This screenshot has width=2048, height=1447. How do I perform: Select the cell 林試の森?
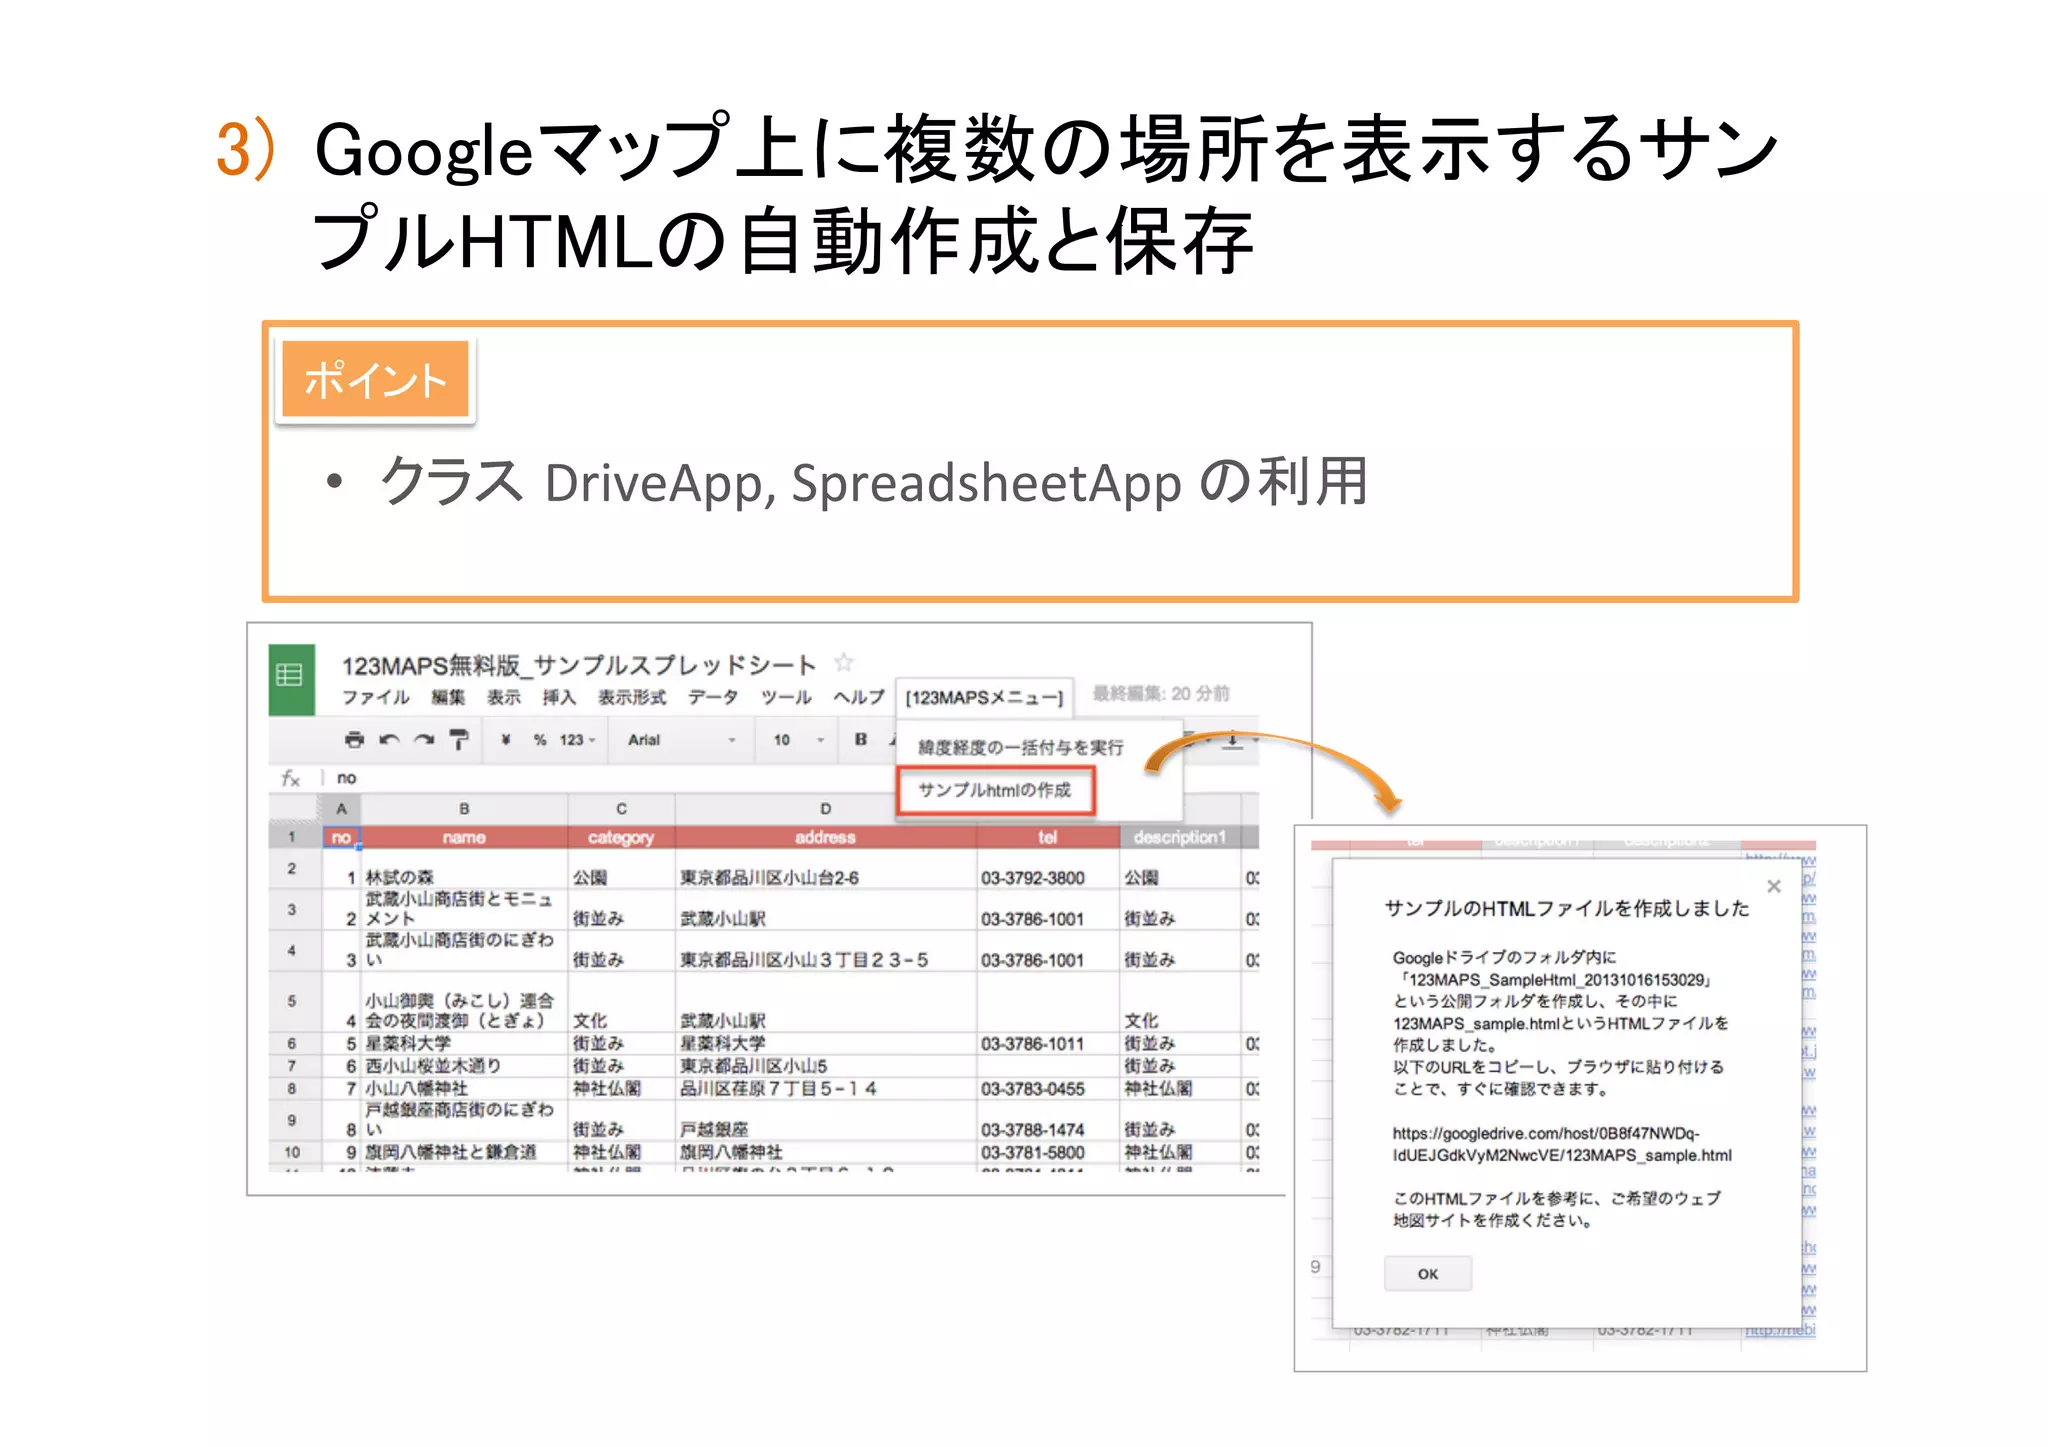tap(464, 869)
